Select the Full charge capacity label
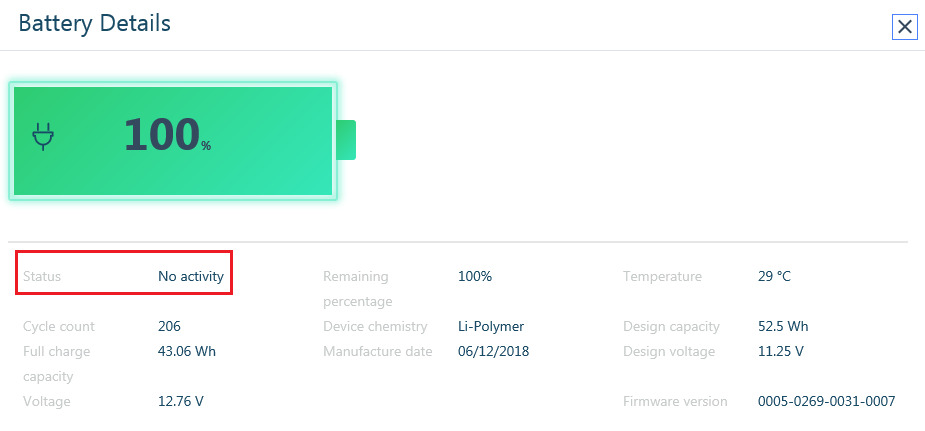925x431 pixels. (x=57, y=364)
